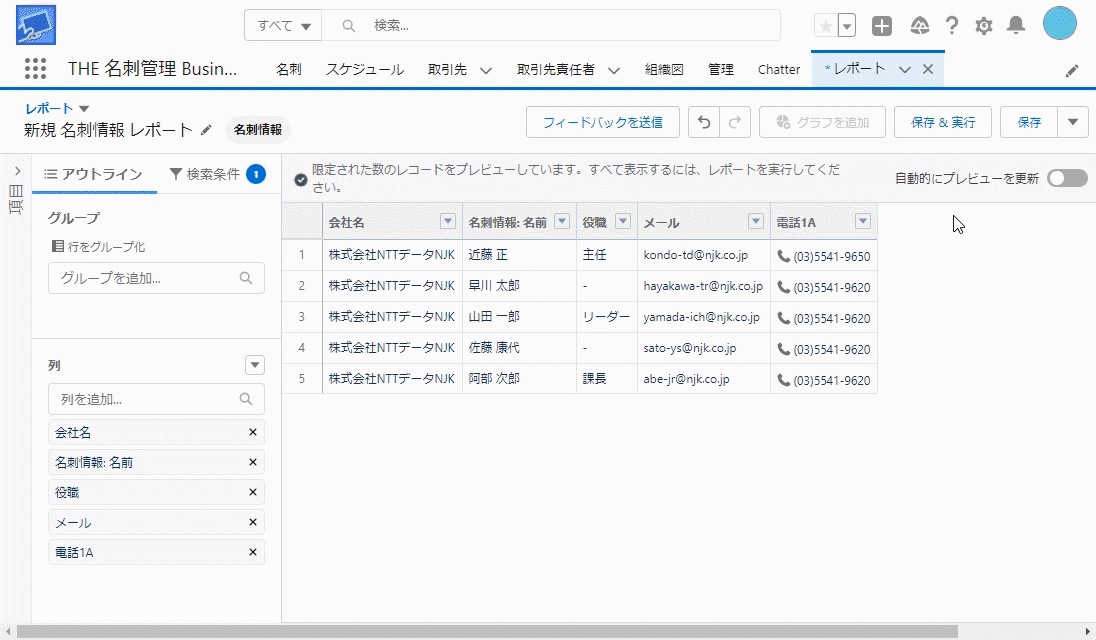Click the 列を追加 input field

click(x=157, y=399)
